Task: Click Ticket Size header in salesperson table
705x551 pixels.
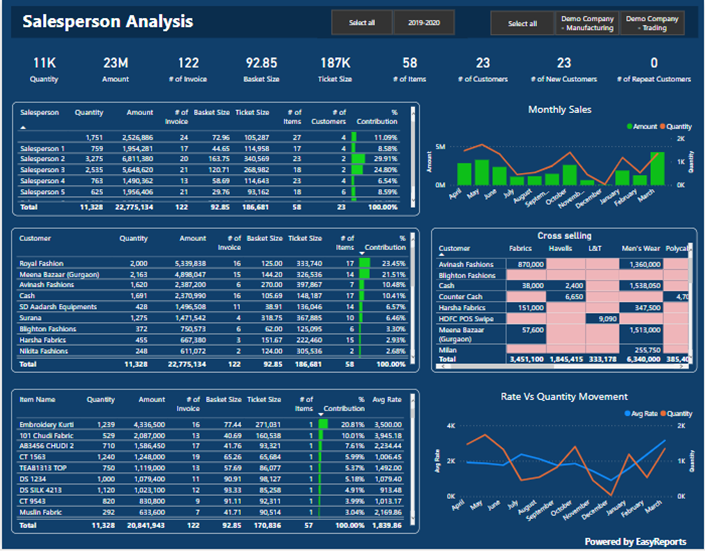Action: [x=252, y=112]
